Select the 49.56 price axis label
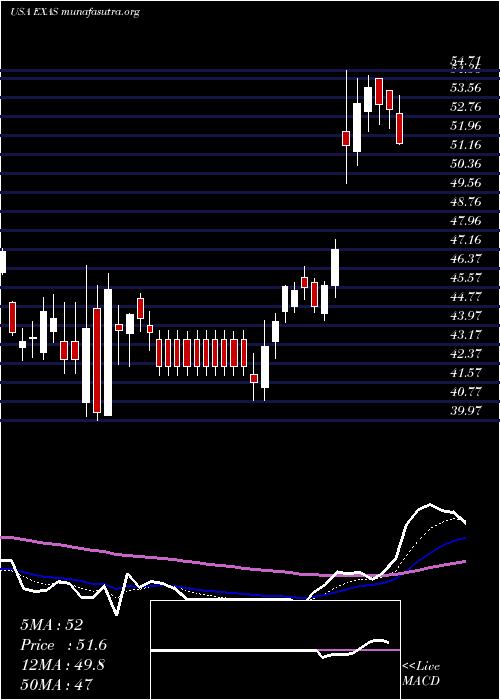This screenshot has width=500, height=700. click(466, 182)
